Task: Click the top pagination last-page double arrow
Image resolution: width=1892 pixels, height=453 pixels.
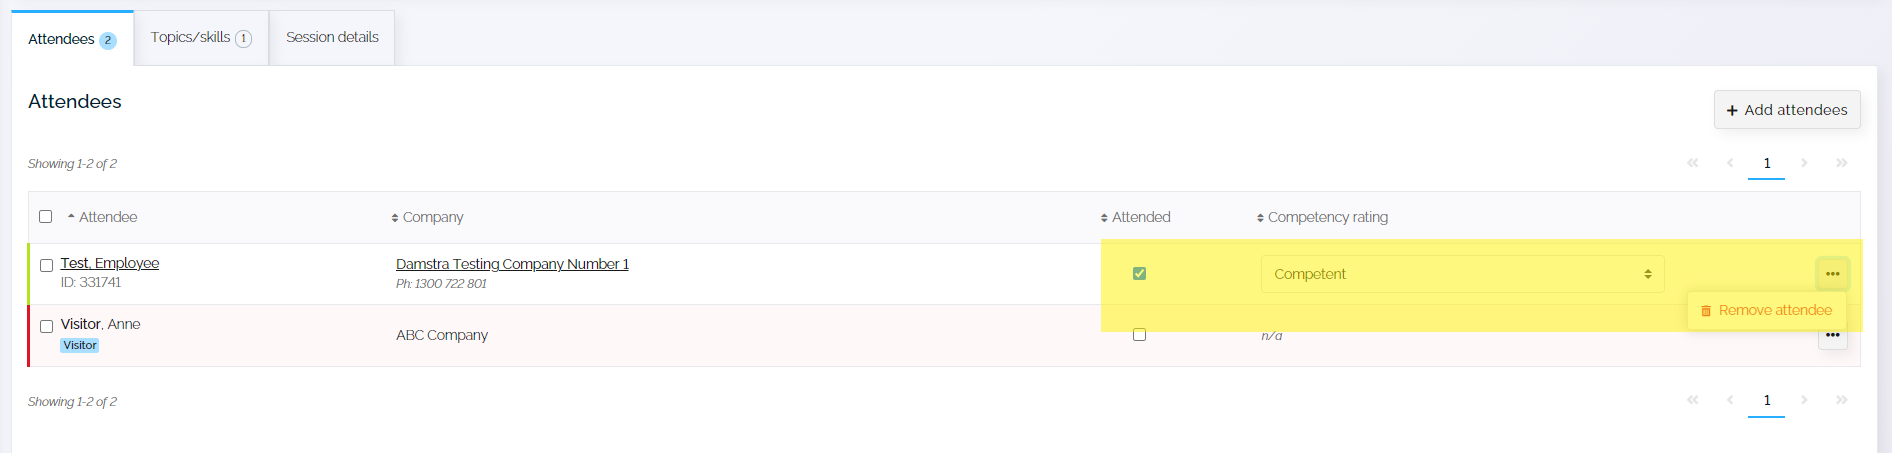Action: coord(1841,163)
